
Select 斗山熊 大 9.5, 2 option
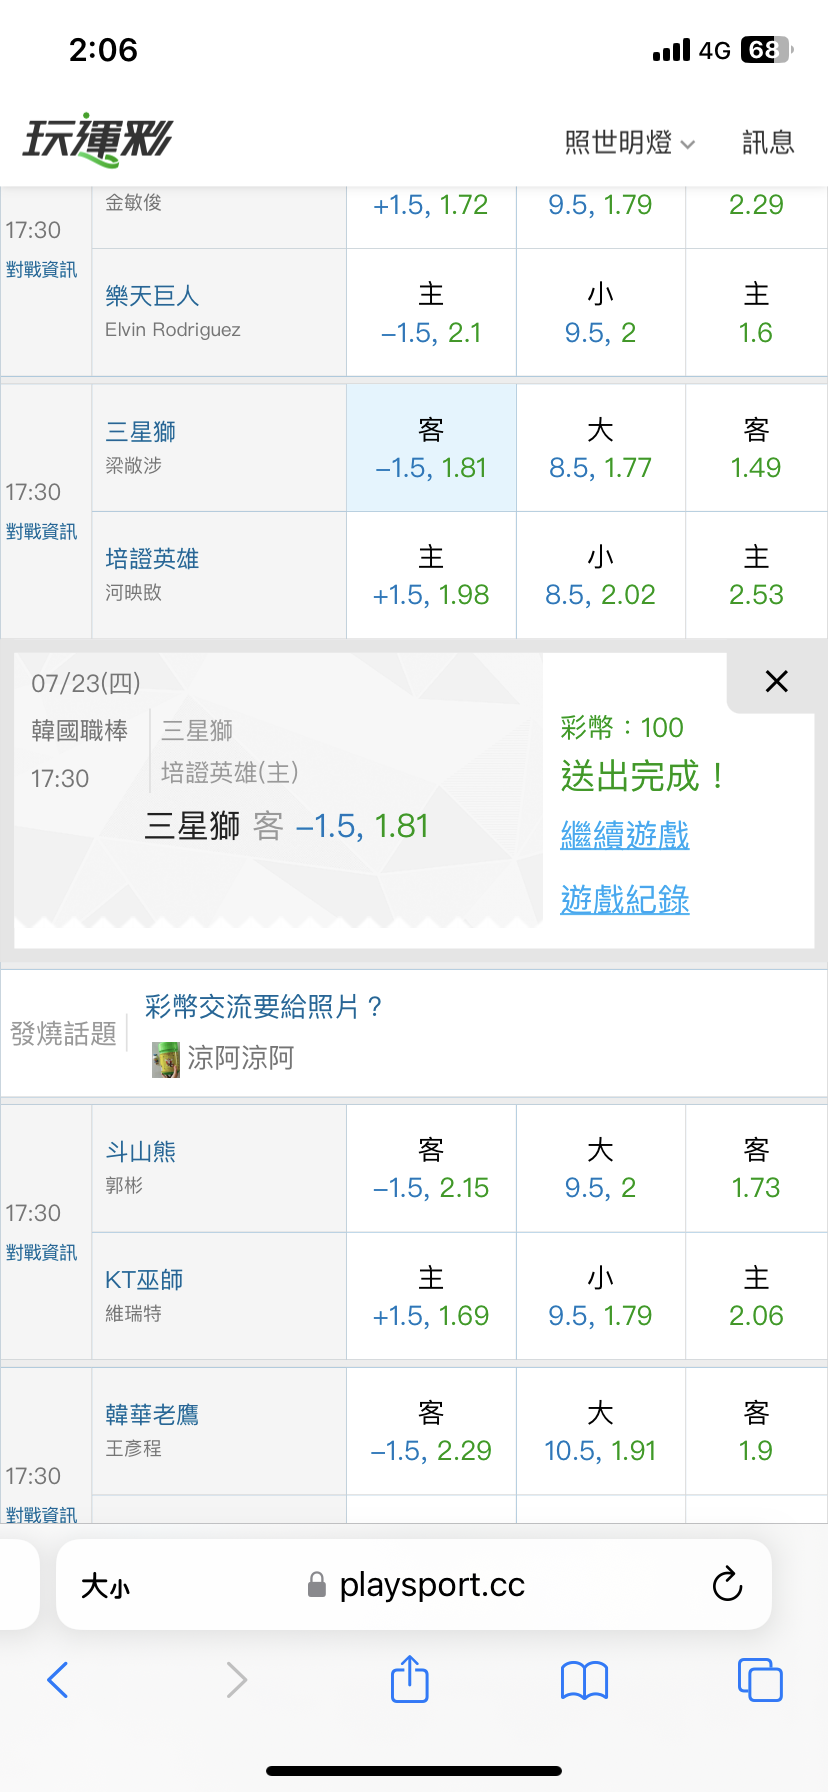[600, 1169]
